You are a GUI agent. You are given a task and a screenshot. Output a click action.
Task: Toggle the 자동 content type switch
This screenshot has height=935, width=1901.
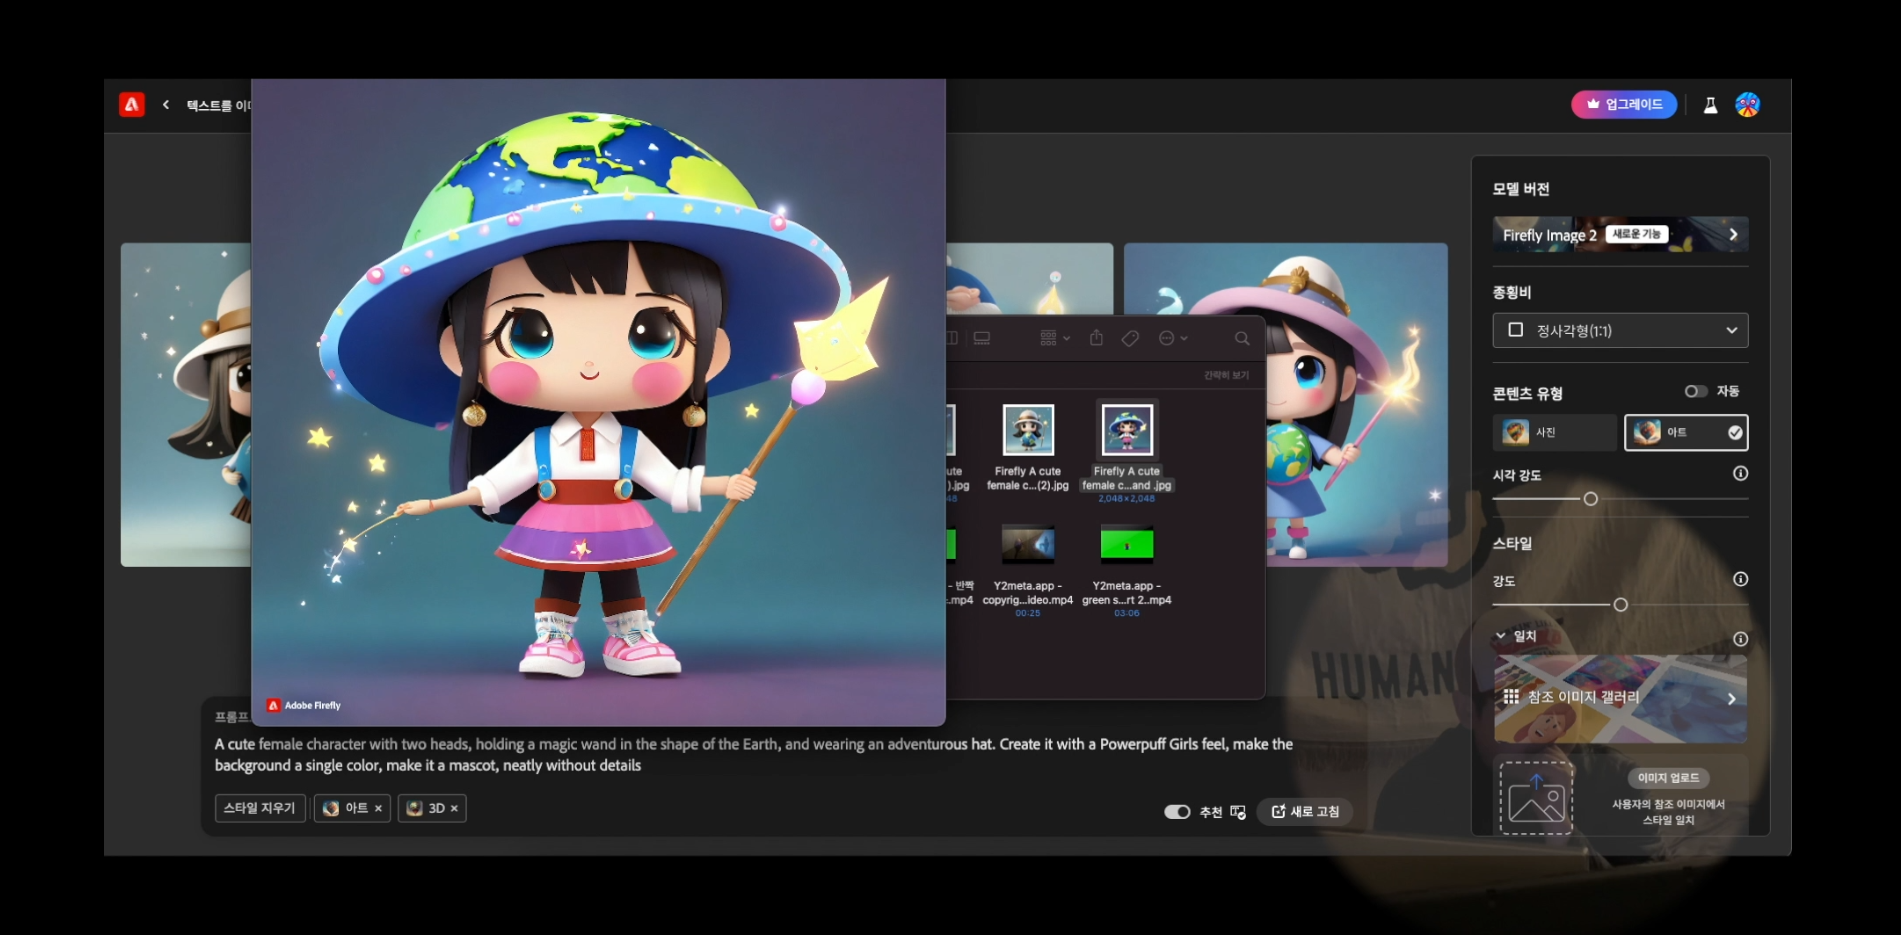coord(1695,391)
